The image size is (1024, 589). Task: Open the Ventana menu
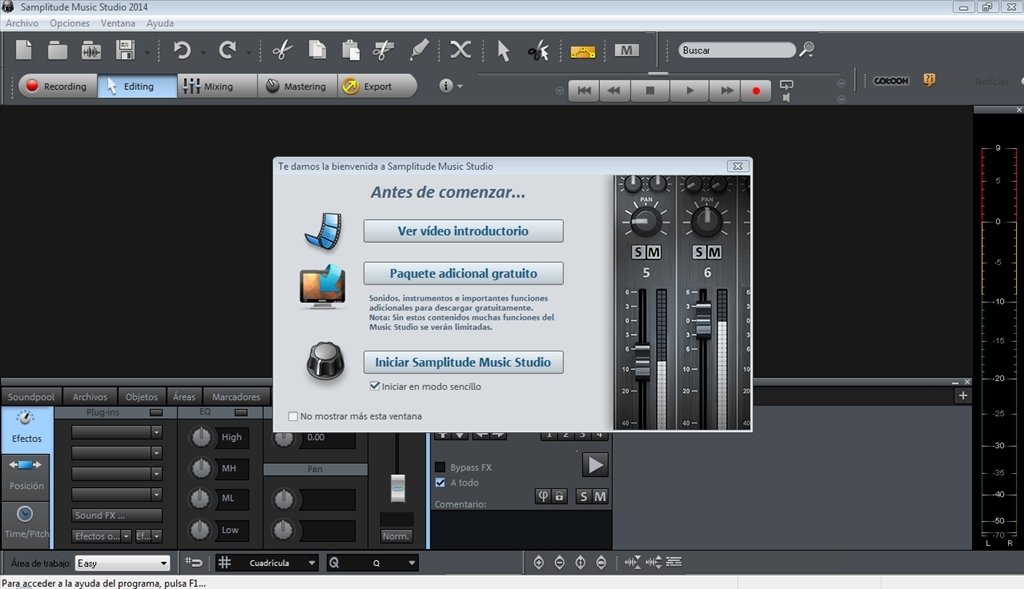pos(118,23)
